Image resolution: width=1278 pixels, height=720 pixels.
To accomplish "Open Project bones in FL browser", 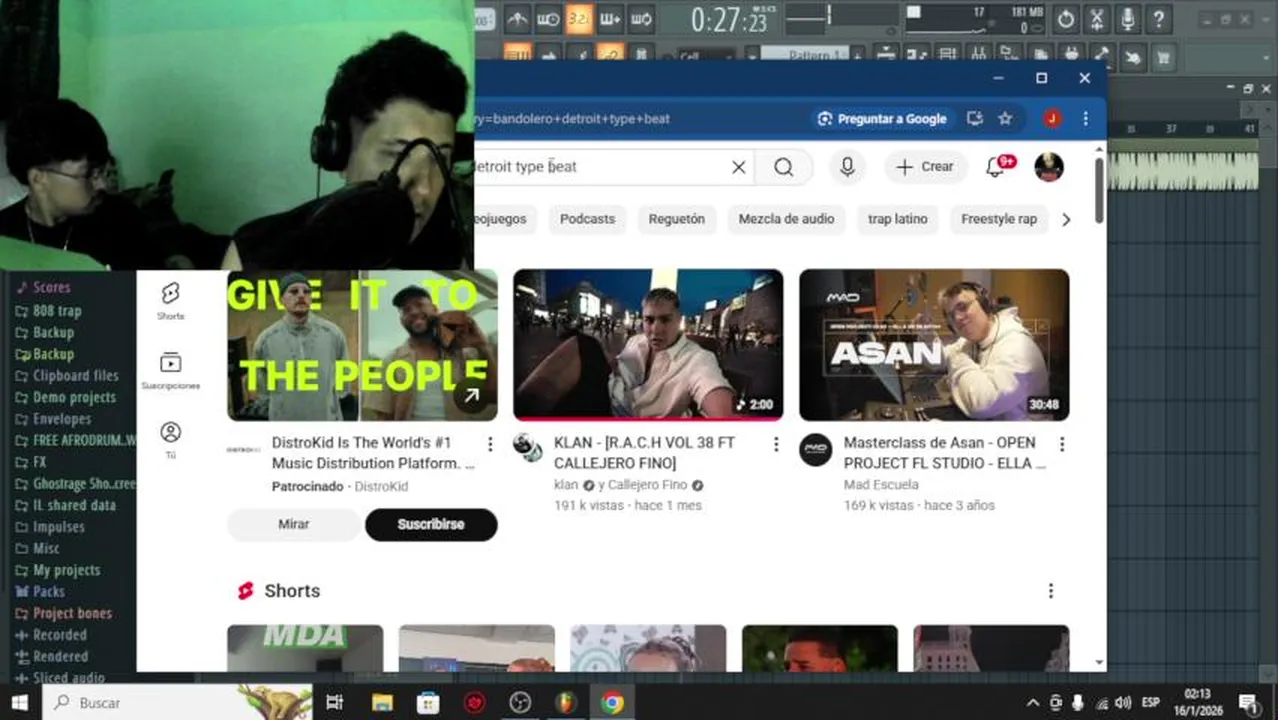I will pyautogui.click(x=63, y=613).
